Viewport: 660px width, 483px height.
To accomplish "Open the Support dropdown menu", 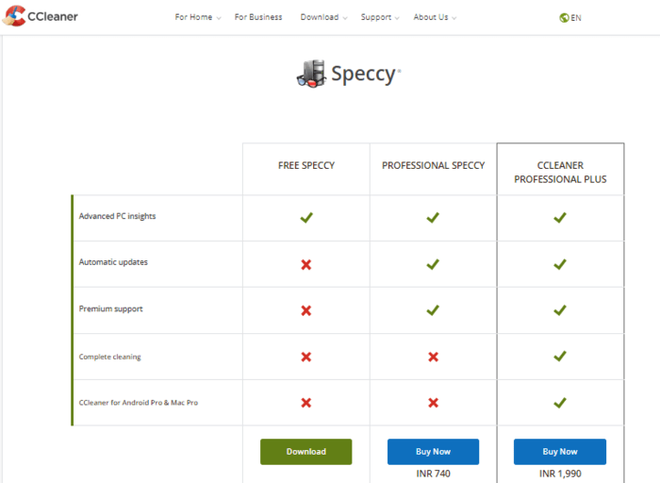I will pyautogui.click(x=380, y=17).
